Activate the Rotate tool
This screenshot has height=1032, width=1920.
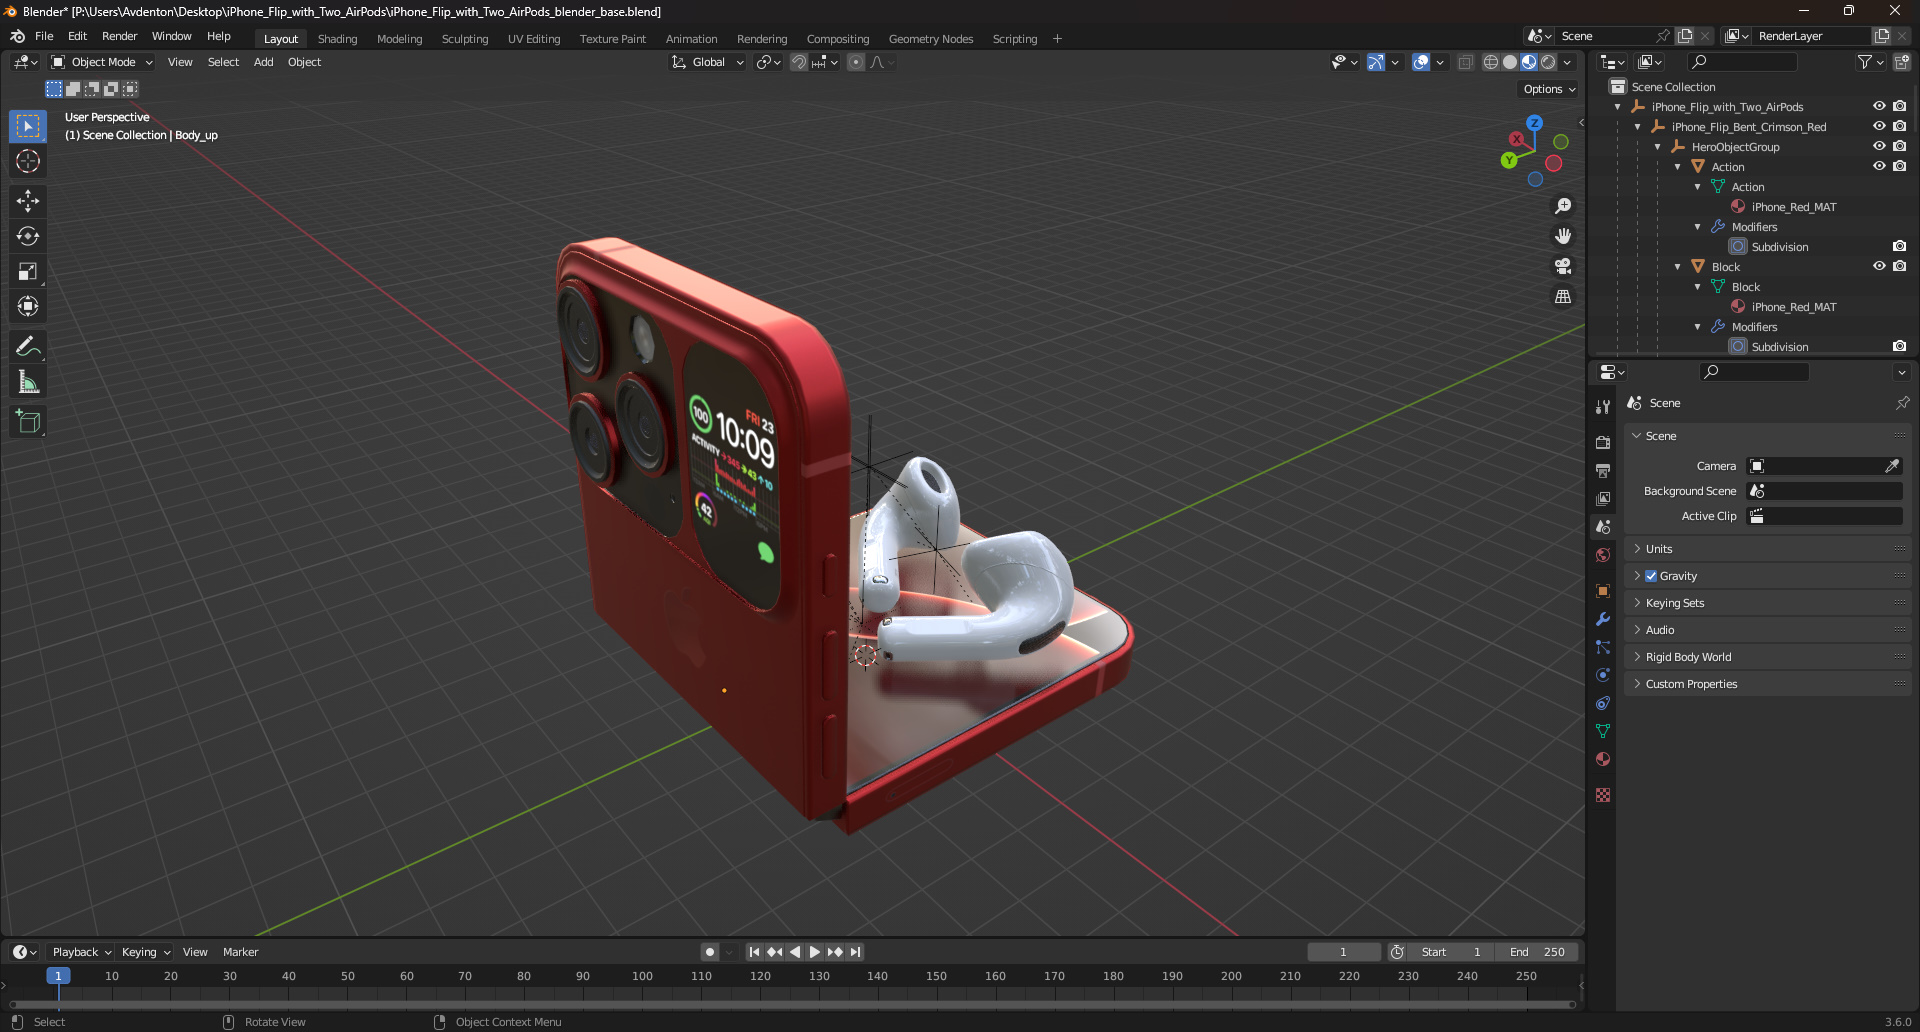tap(28, 236)
